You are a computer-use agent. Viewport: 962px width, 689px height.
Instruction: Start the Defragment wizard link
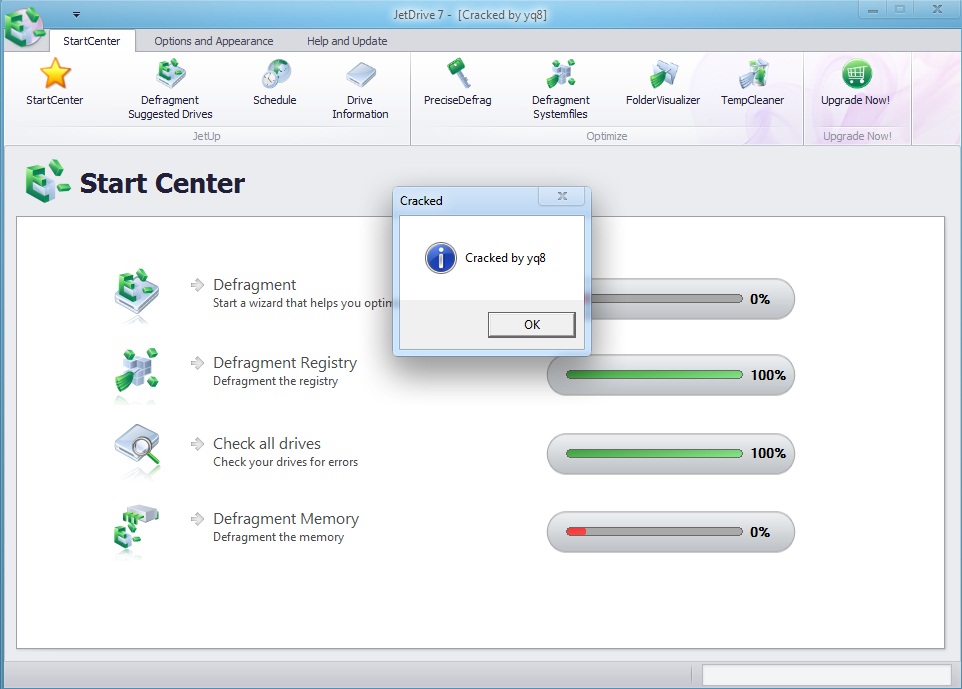pos(255,285)
